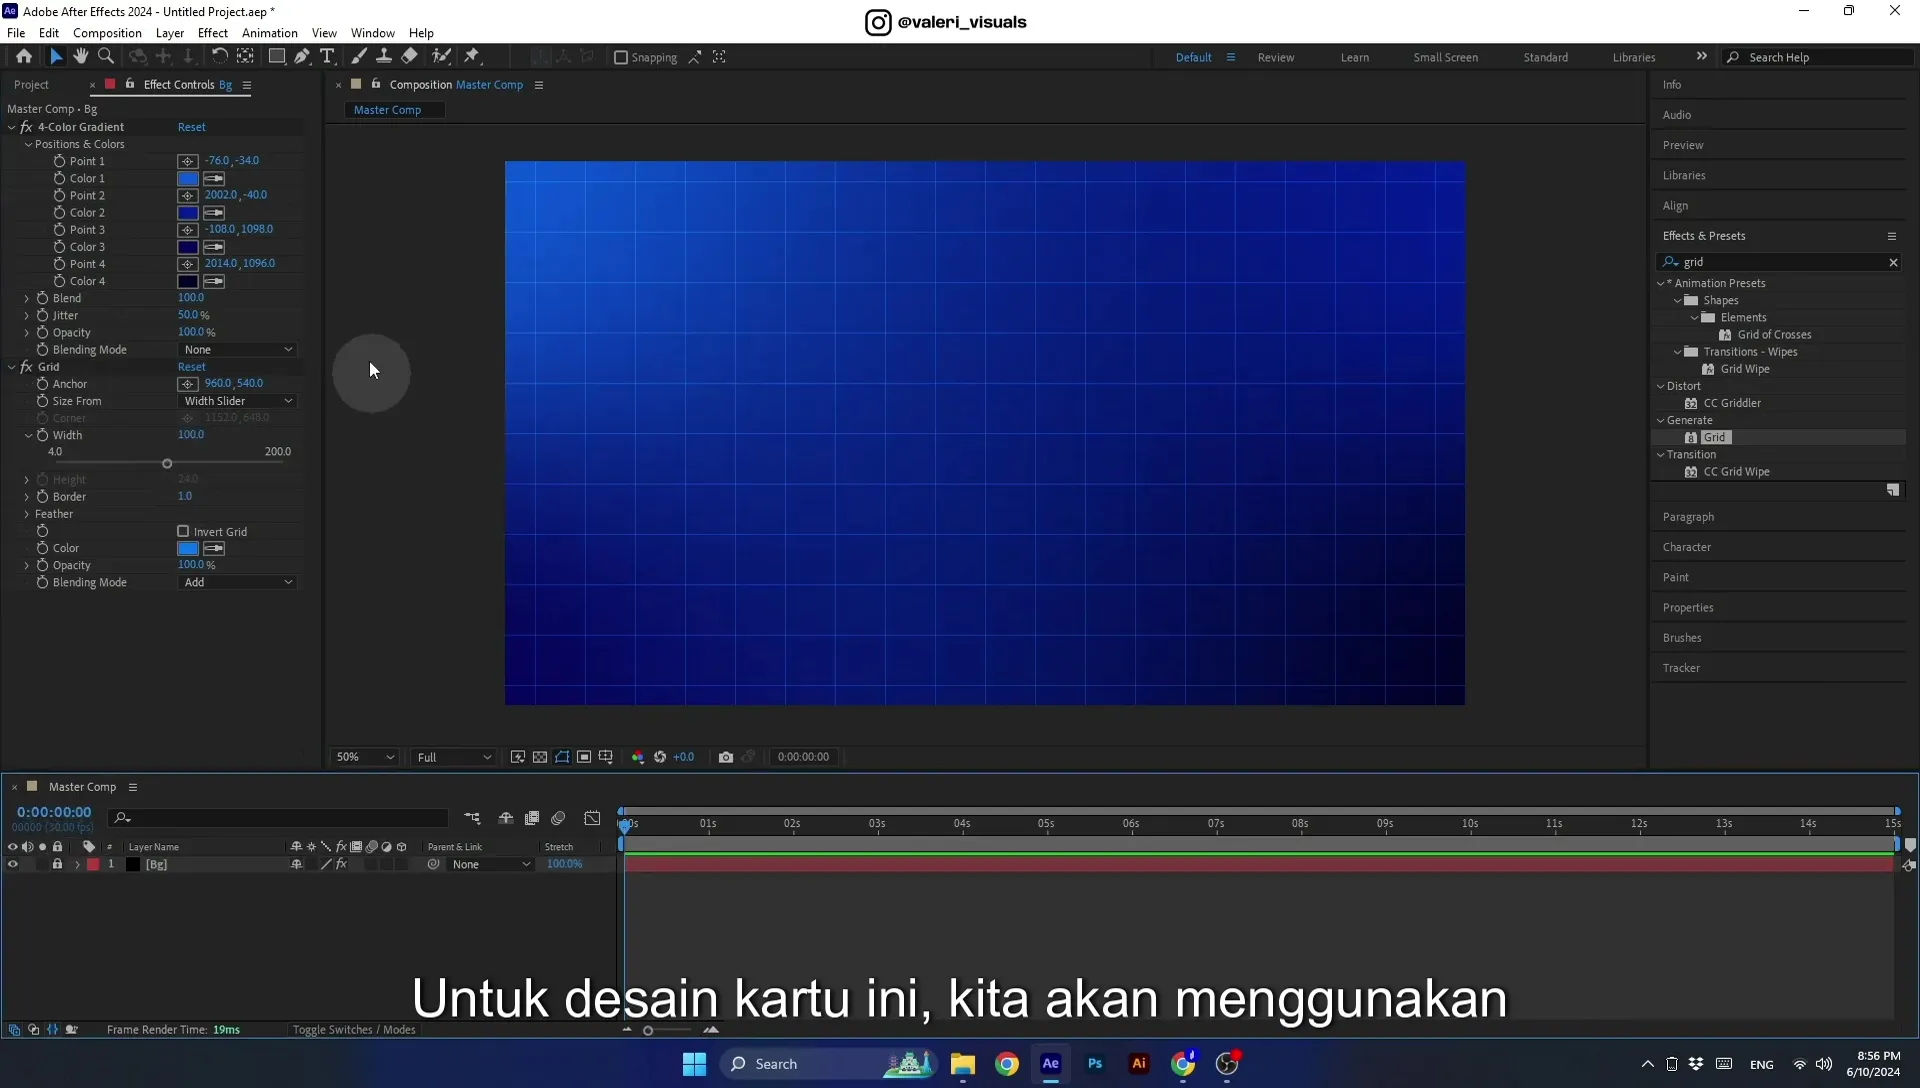Expand the Feather property group
1920x1088 pixels.
pos(27,514)
